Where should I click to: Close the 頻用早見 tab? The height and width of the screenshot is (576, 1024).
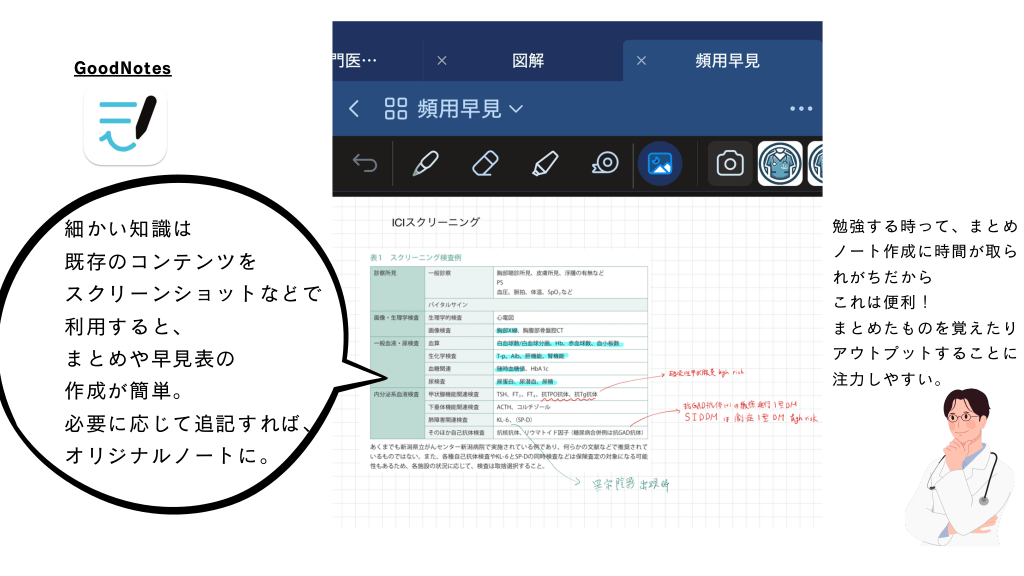[642, 61]
